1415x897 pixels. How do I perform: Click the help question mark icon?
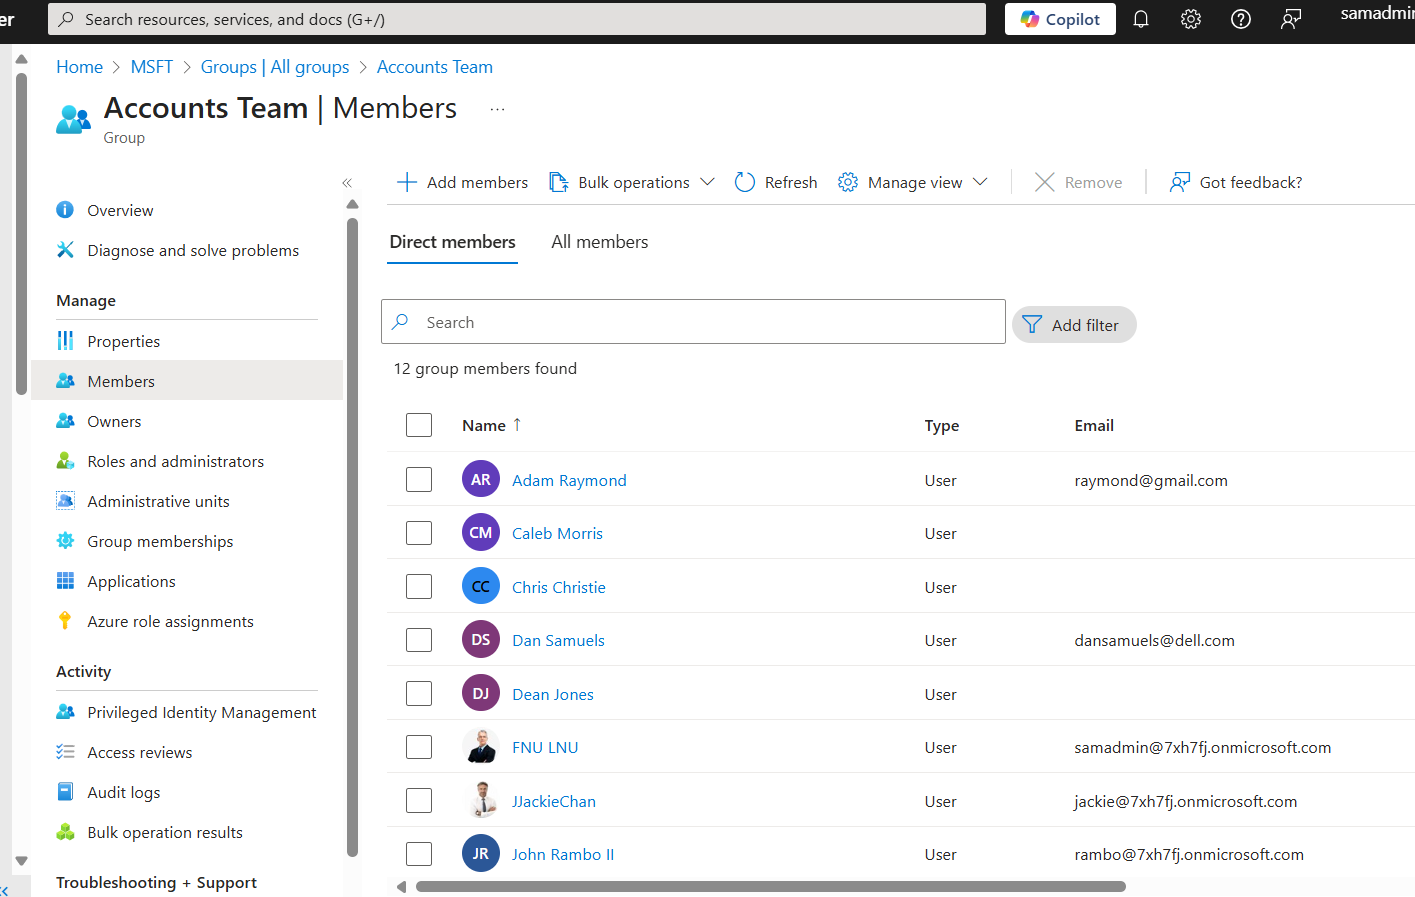click(1240, 19)
